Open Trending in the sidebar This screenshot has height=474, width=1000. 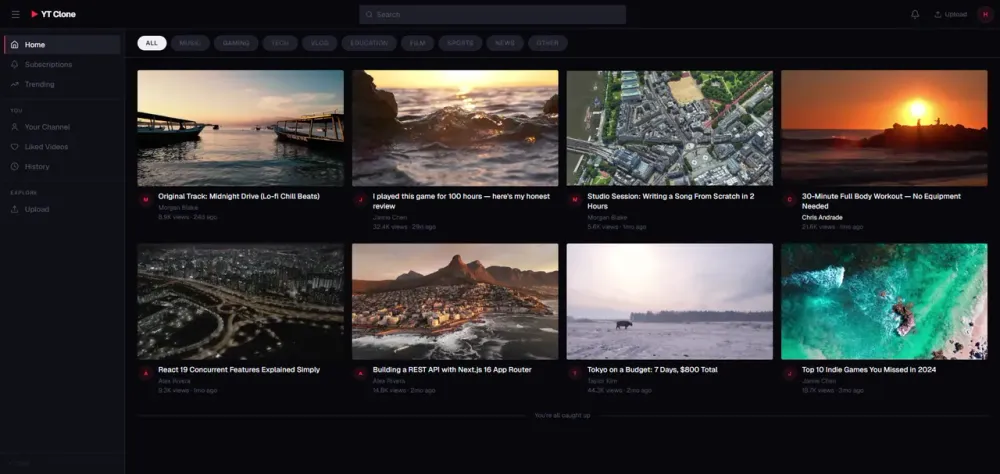[62, 84]
